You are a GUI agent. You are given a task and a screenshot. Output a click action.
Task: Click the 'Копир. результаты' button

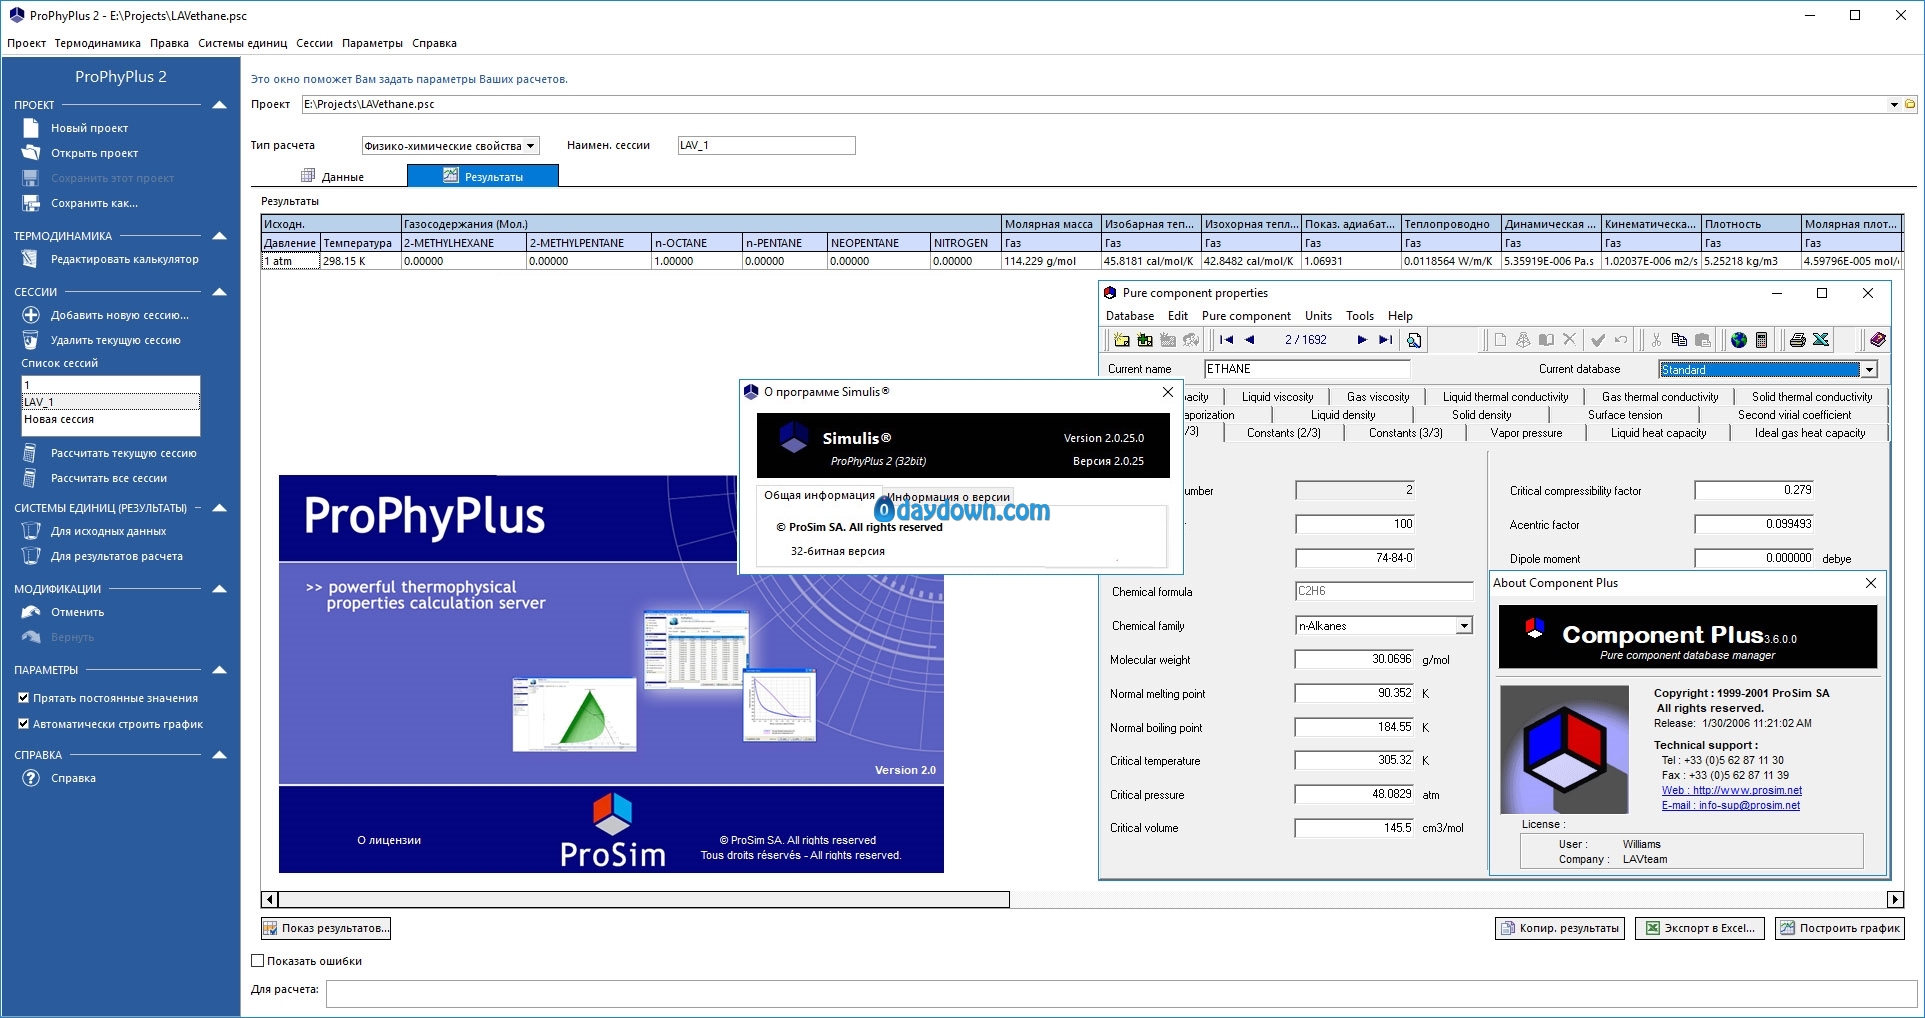tap(1560, 929)
